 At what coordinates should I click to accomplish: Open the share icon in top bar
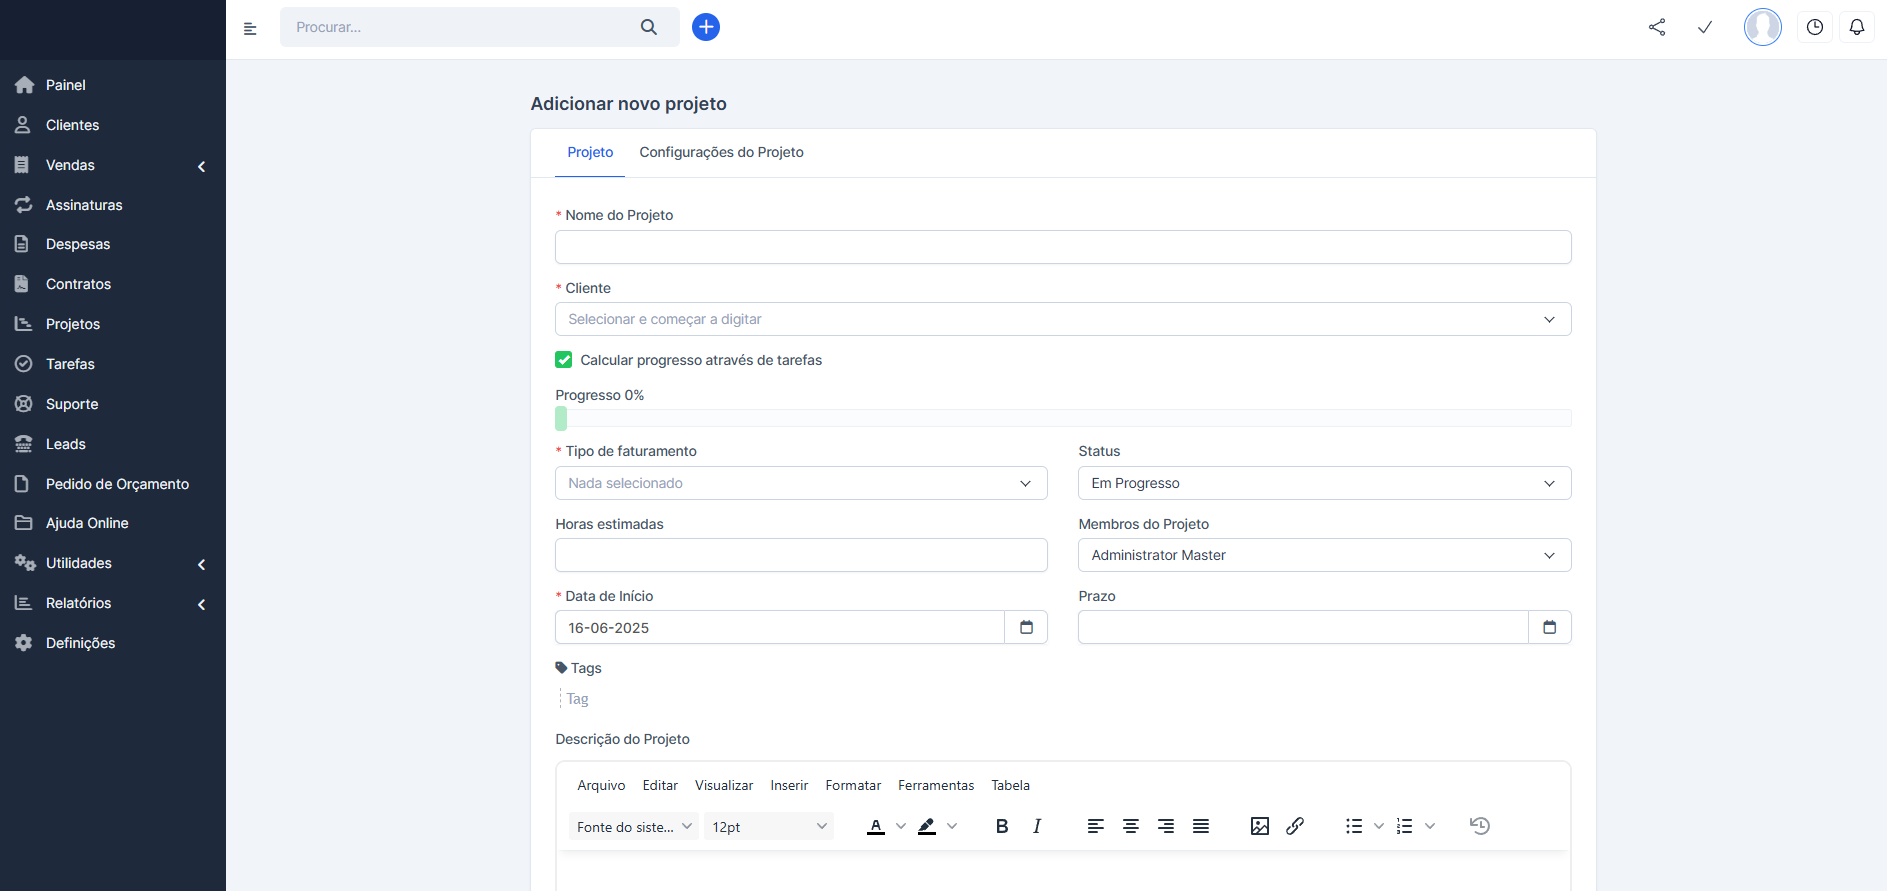pyautogui.click(x=1657, y=27)
